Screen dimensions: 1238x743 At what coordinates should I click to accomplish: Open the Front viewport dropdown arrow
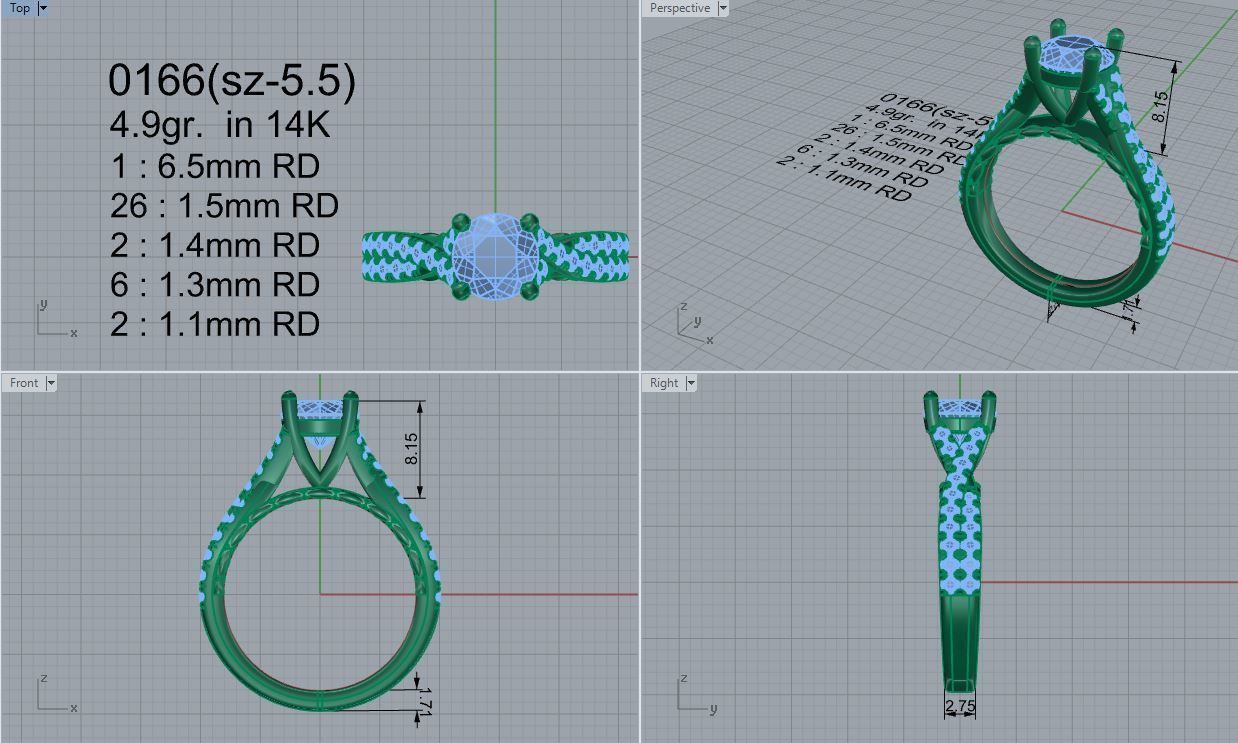tap(51, 383)
